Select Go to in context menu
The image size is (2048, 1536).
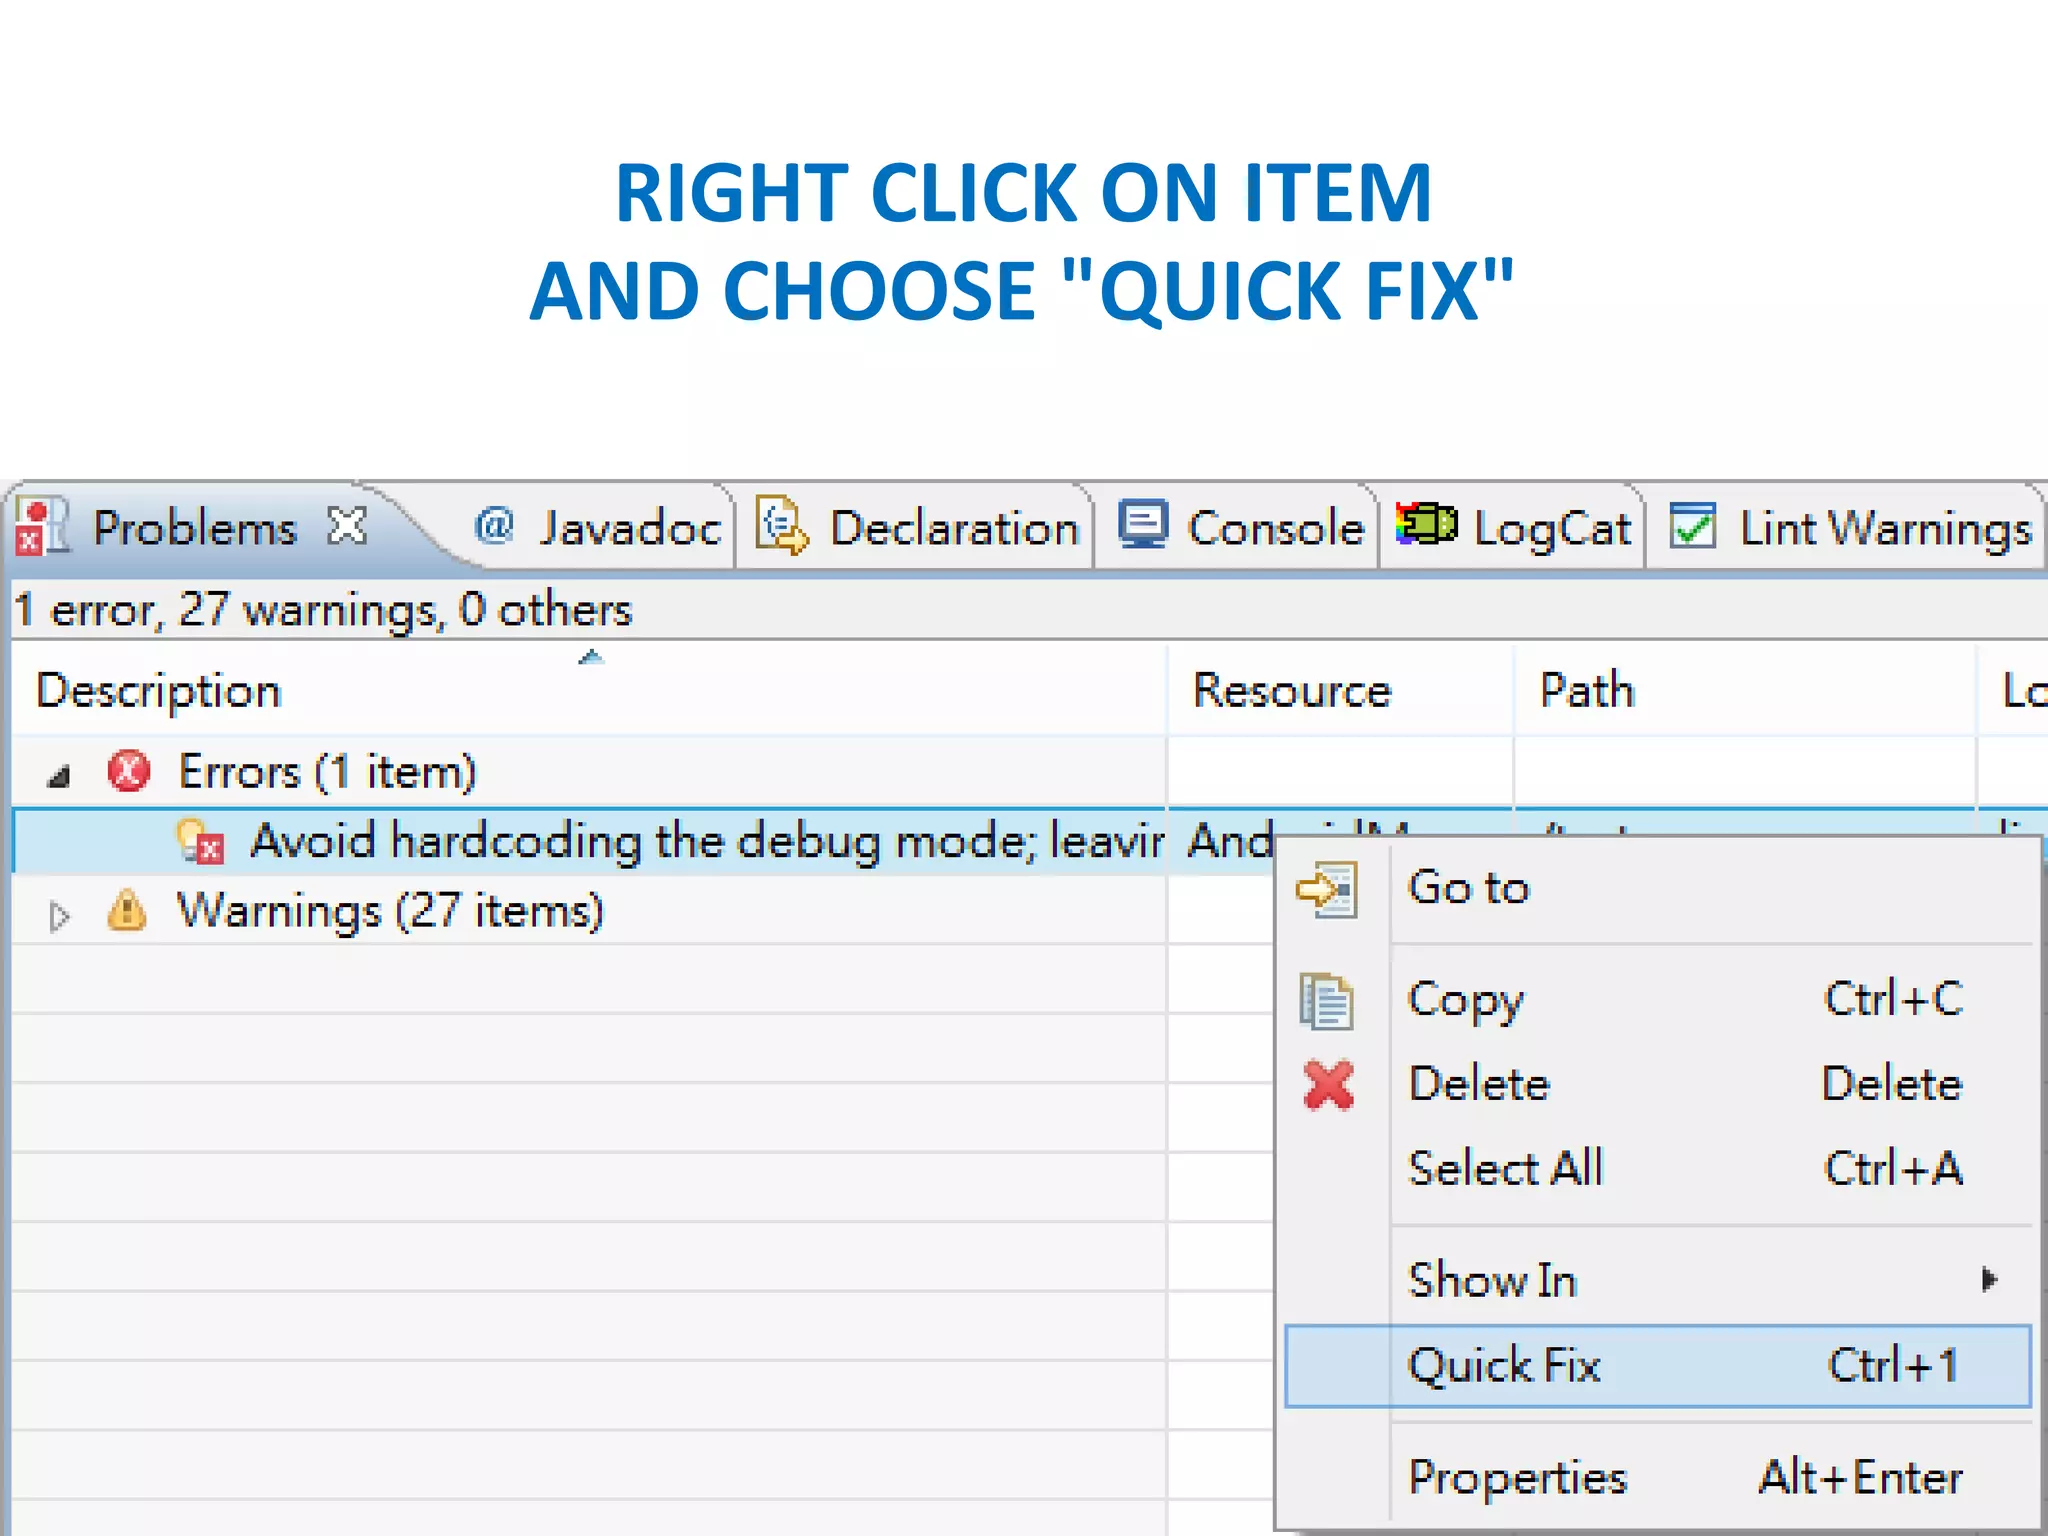pos(1468,888)
